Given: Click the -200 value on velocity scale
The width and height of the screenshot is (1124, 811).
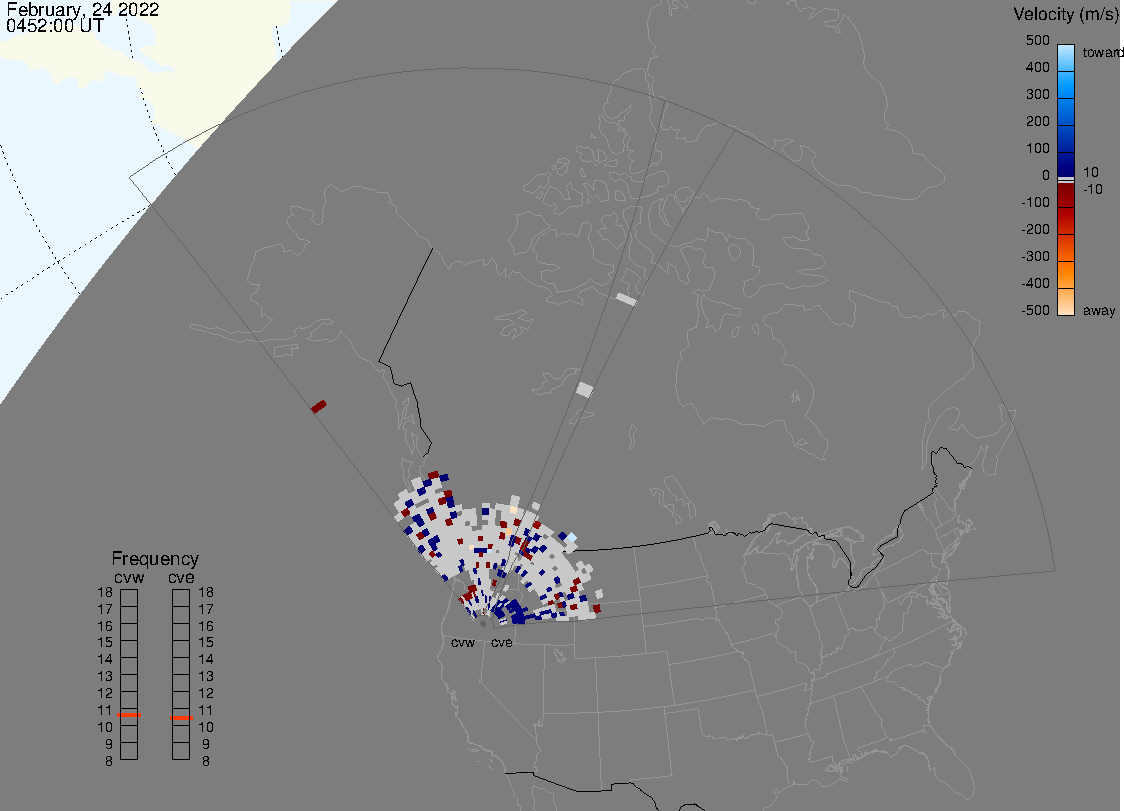Looking at the screenshot, I should point(1036,229).
